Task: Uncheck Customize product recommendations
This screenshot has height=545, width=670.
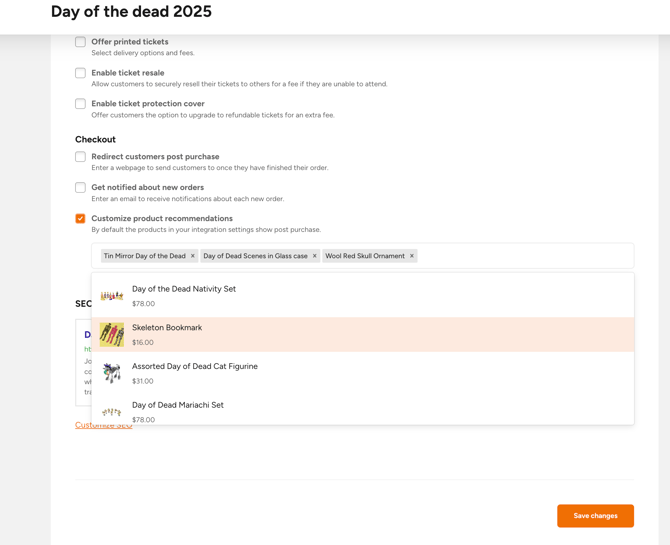Action: 80,218
